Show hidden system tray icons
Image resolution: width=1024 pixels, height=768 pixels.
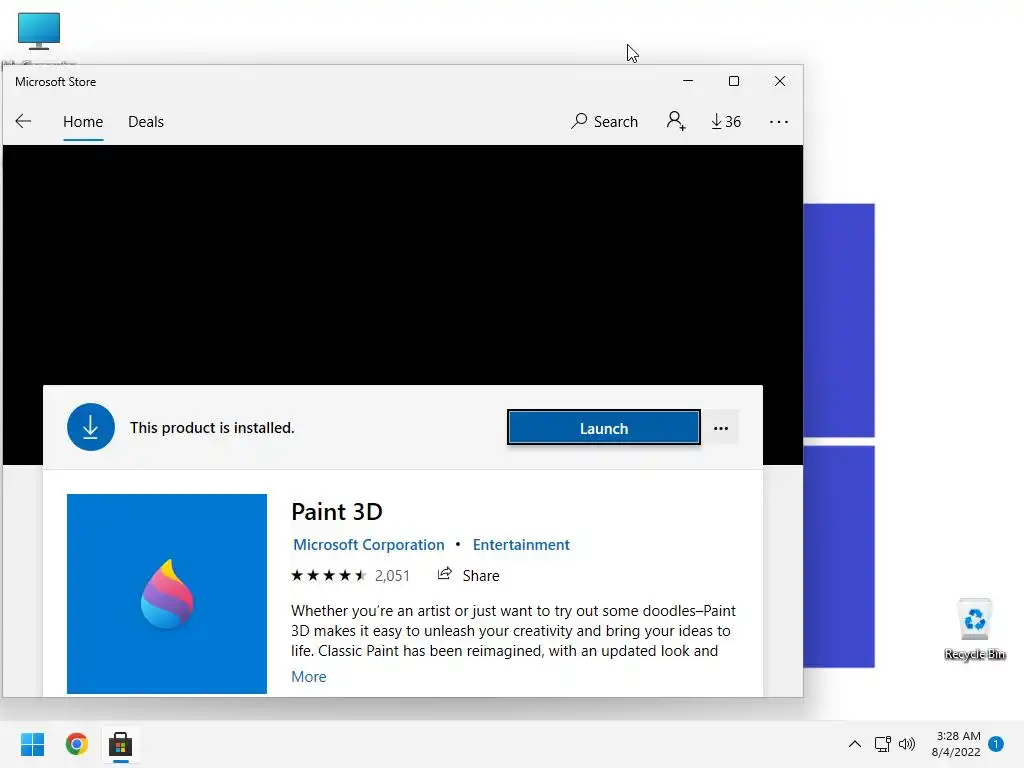[x=854, y=744]
